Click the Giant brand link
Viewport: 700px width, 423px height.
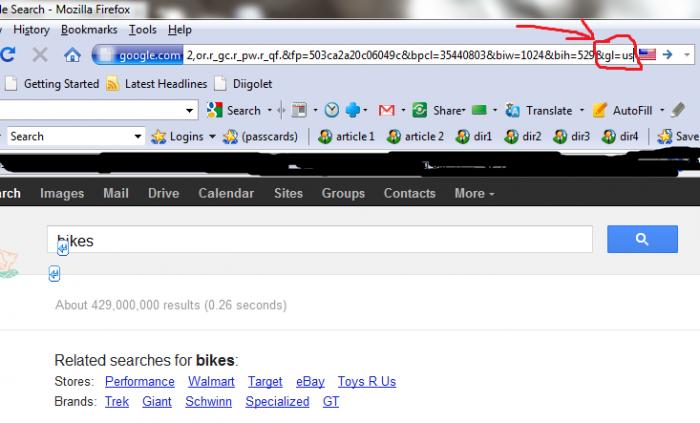(157, 402)
